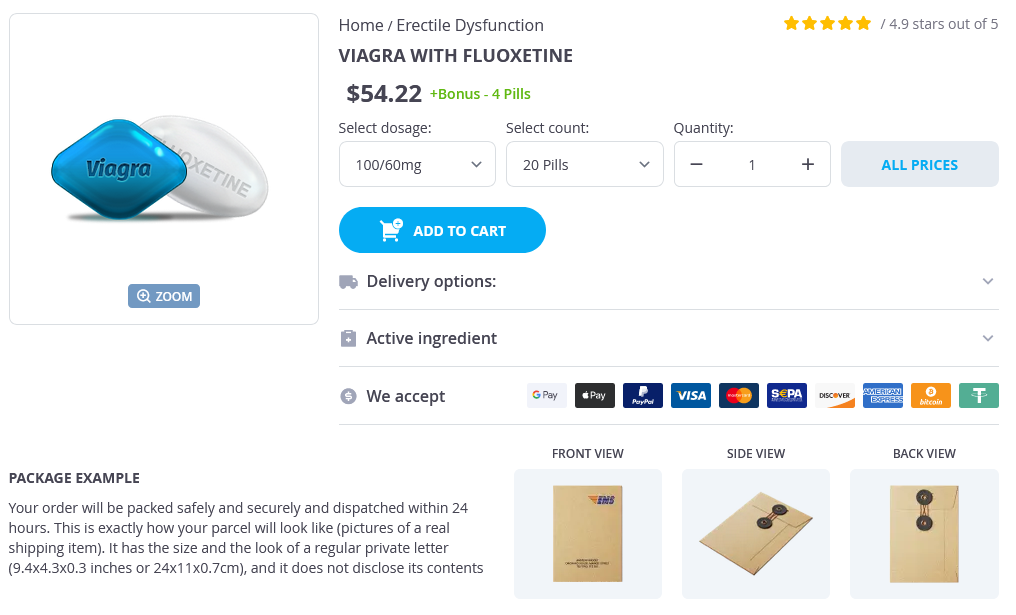Zoom the product image
The image size is (1016, 615).
164,296
